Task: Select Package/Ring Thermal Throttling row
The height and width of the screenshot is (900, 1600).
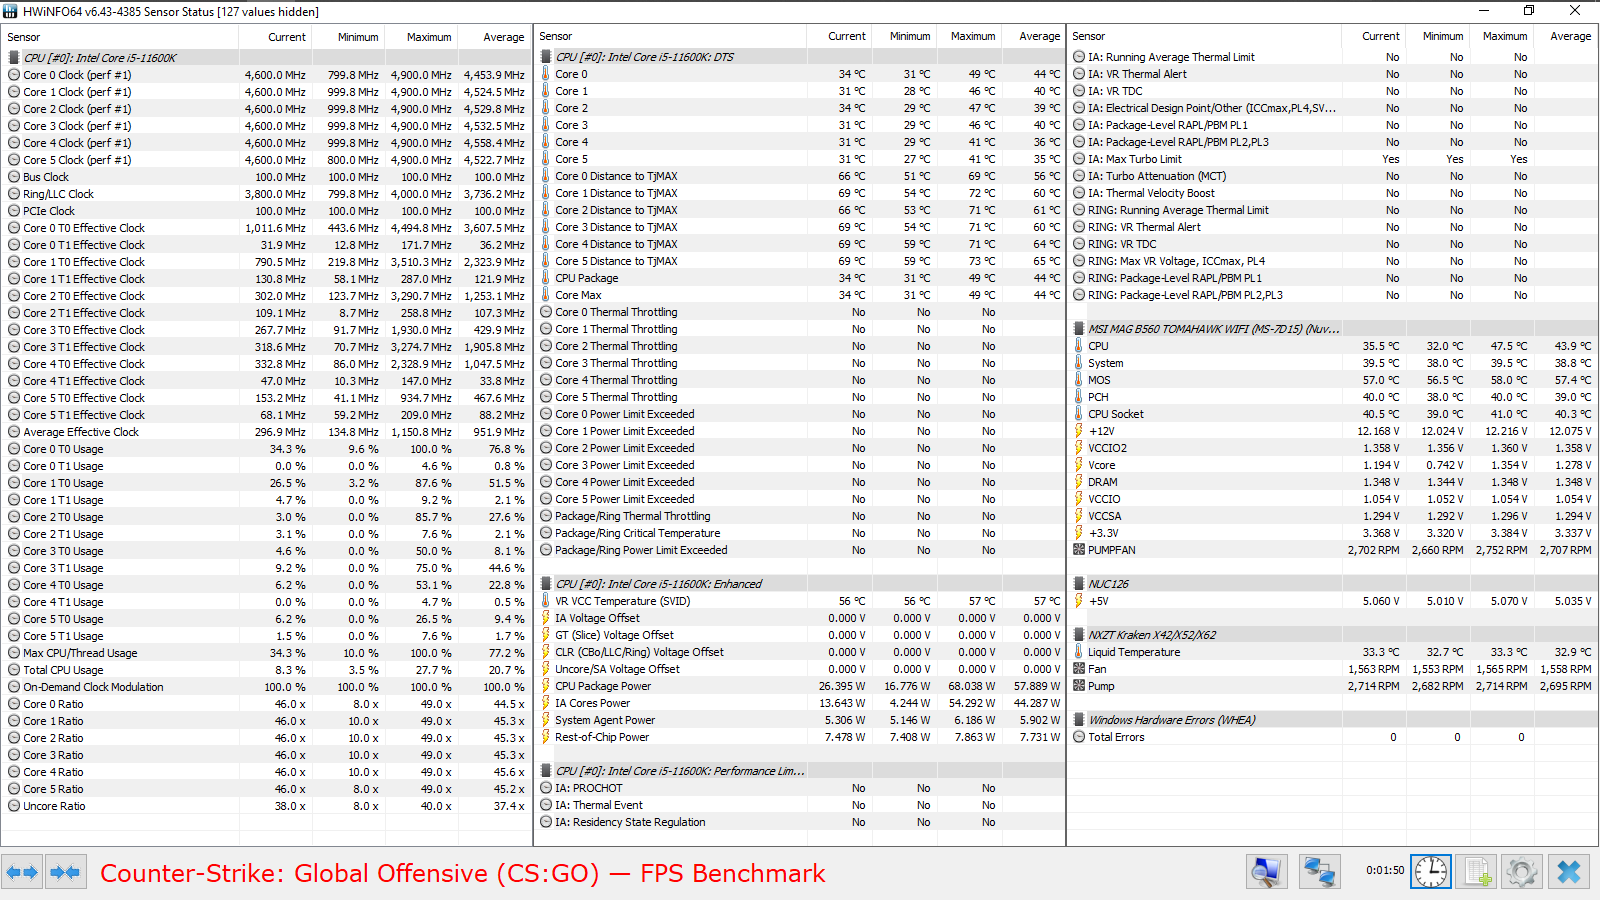Action: (800, 516)
